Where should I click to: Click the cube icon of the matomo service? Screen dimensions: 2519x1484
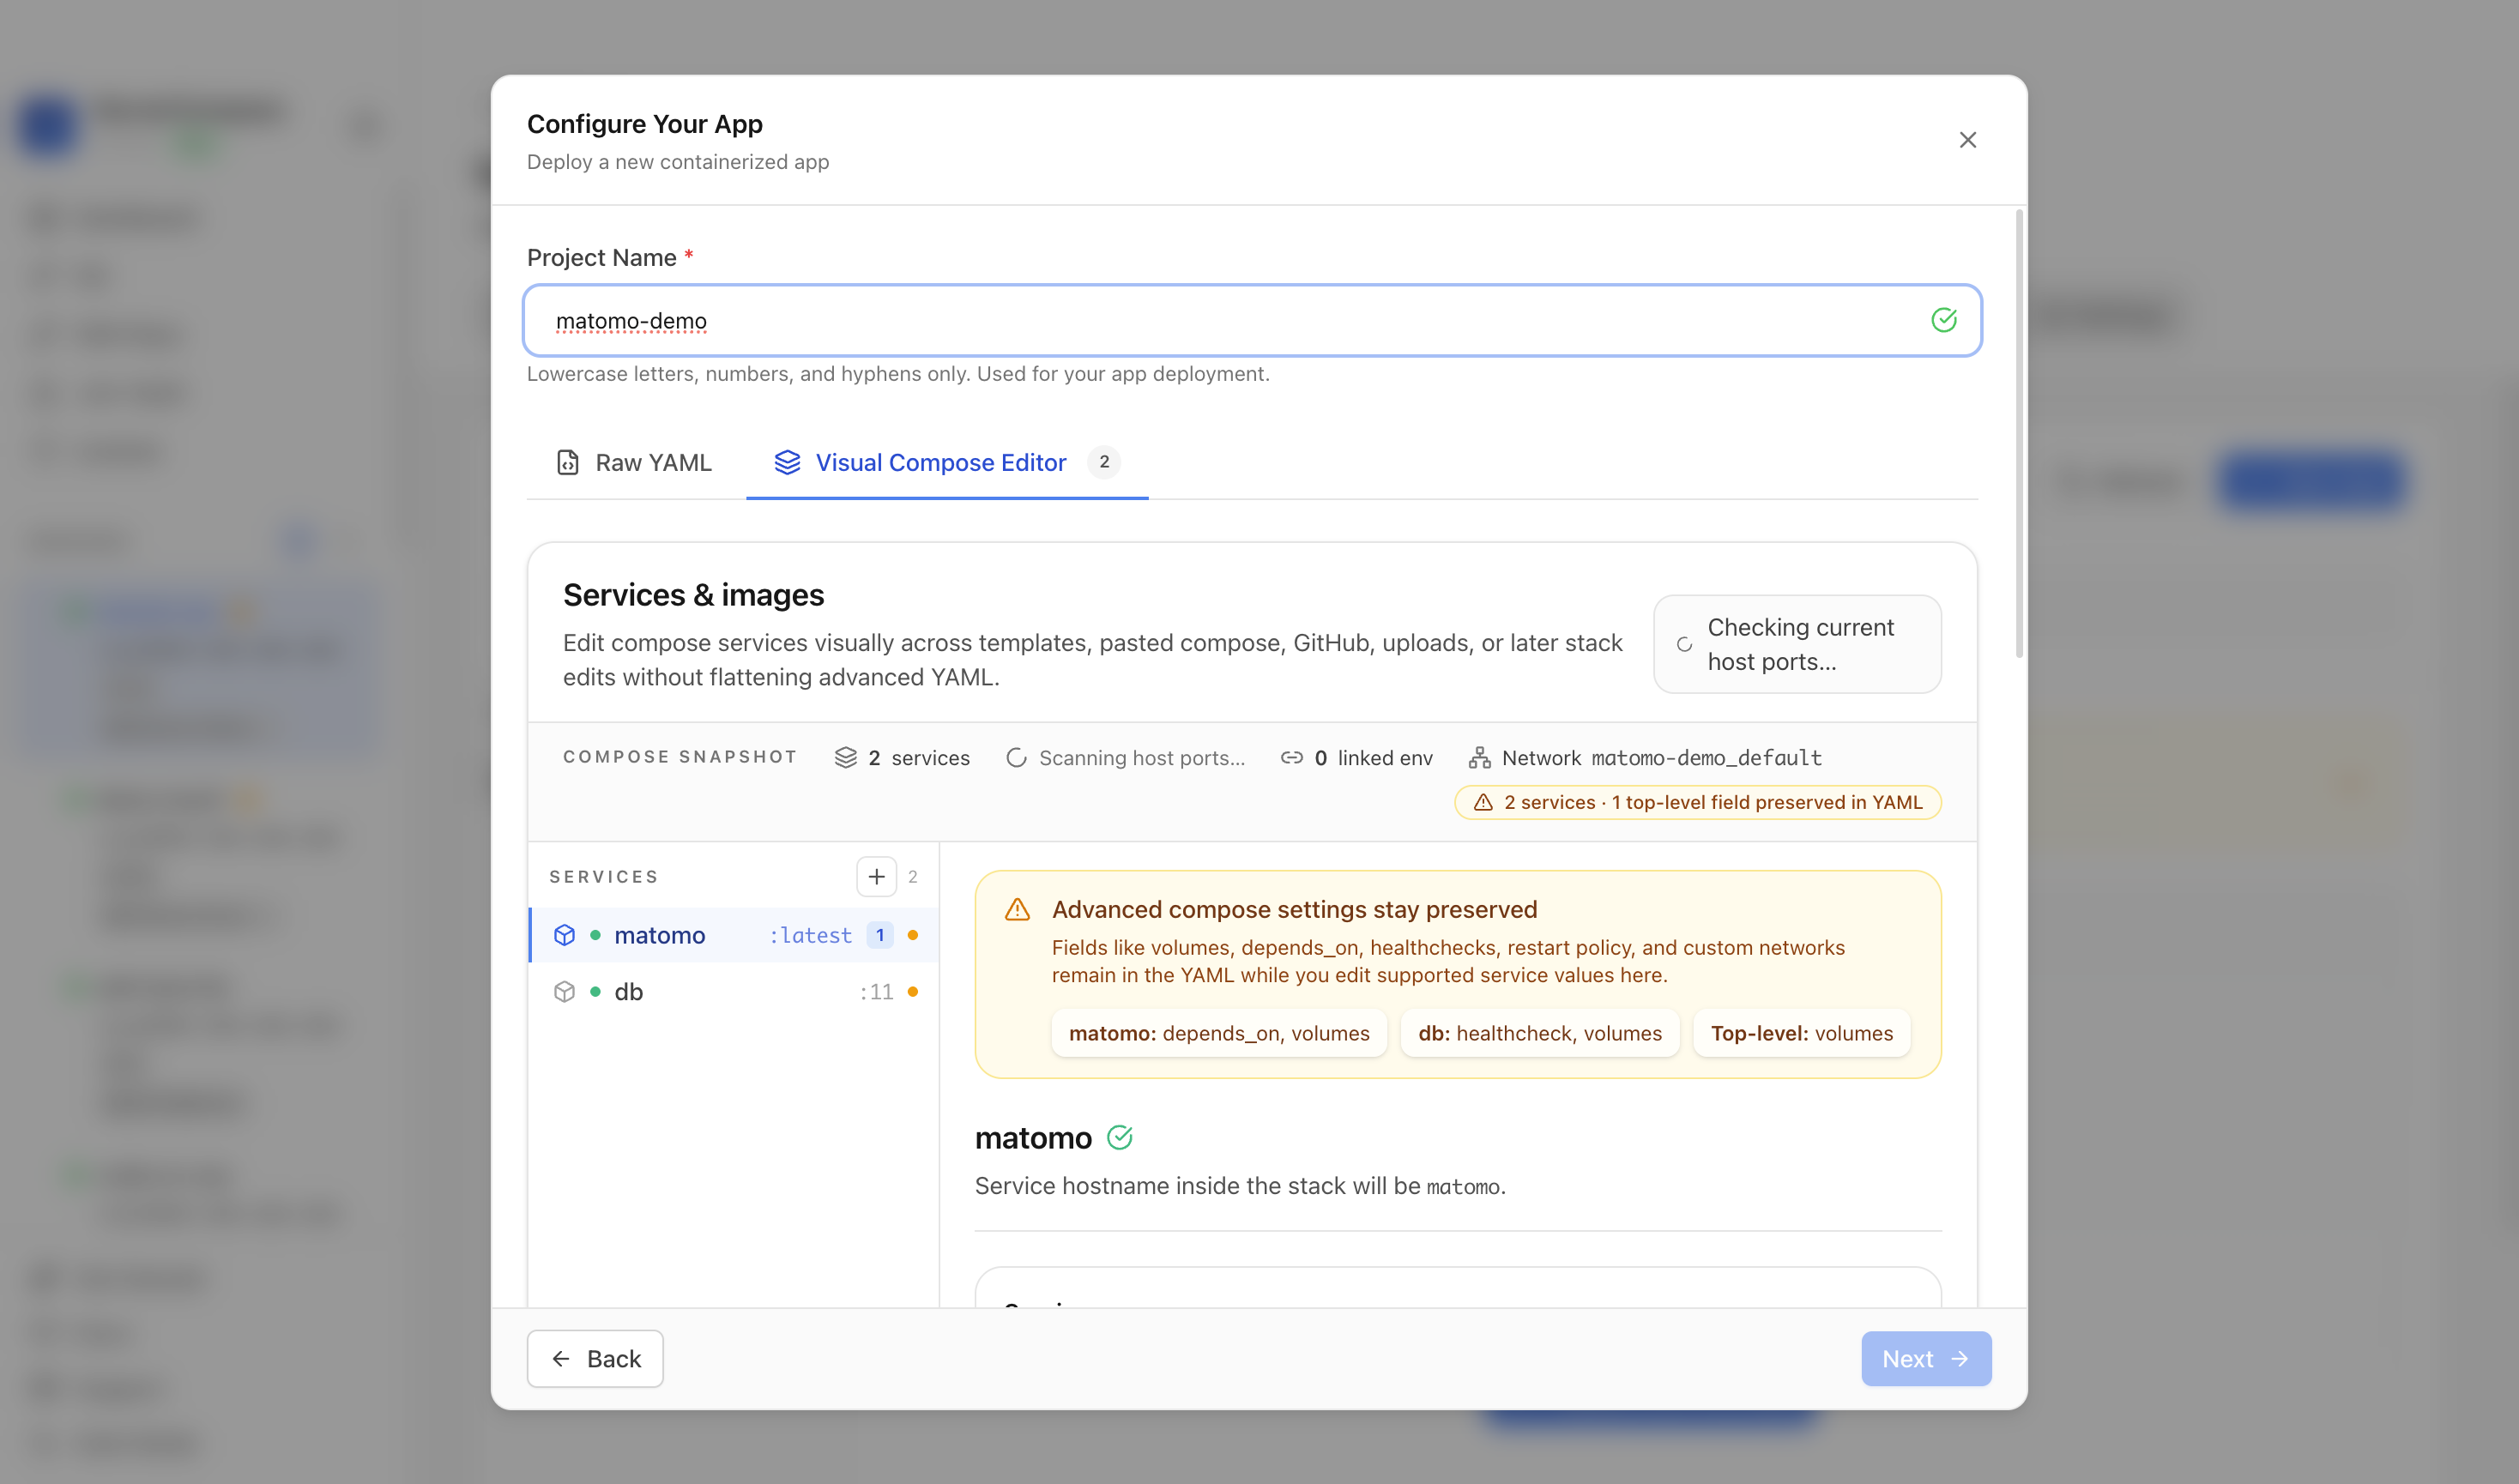click(564, 934)
